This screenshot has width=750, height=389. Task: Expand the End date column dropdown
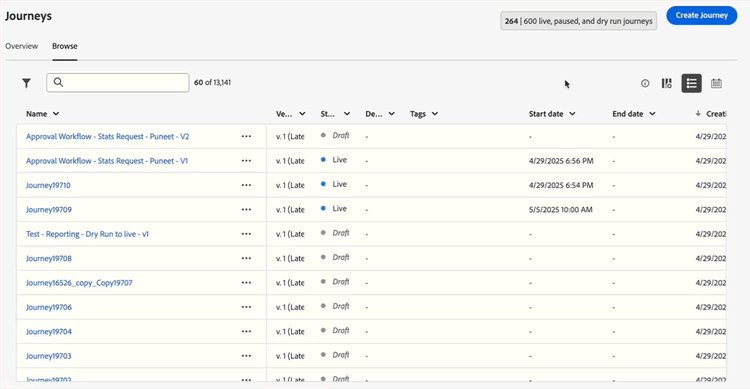pyautogui.click(x=652, y=114)
